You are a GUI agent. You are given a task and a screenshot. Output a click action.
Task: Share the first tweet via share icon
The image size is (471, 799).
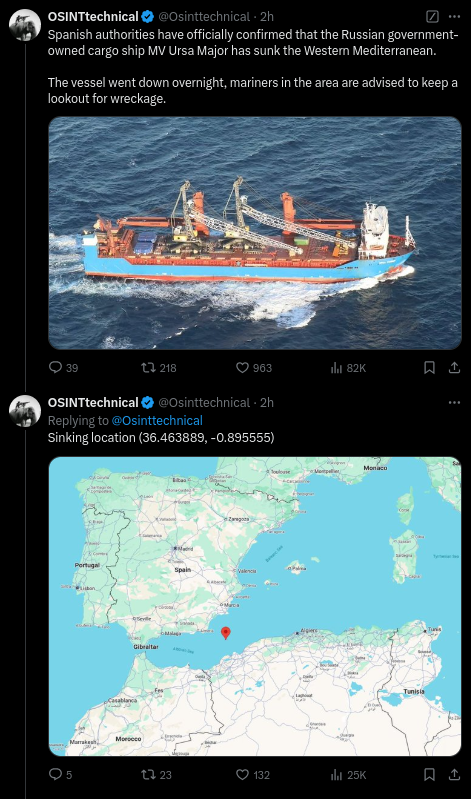click(454, 367)
